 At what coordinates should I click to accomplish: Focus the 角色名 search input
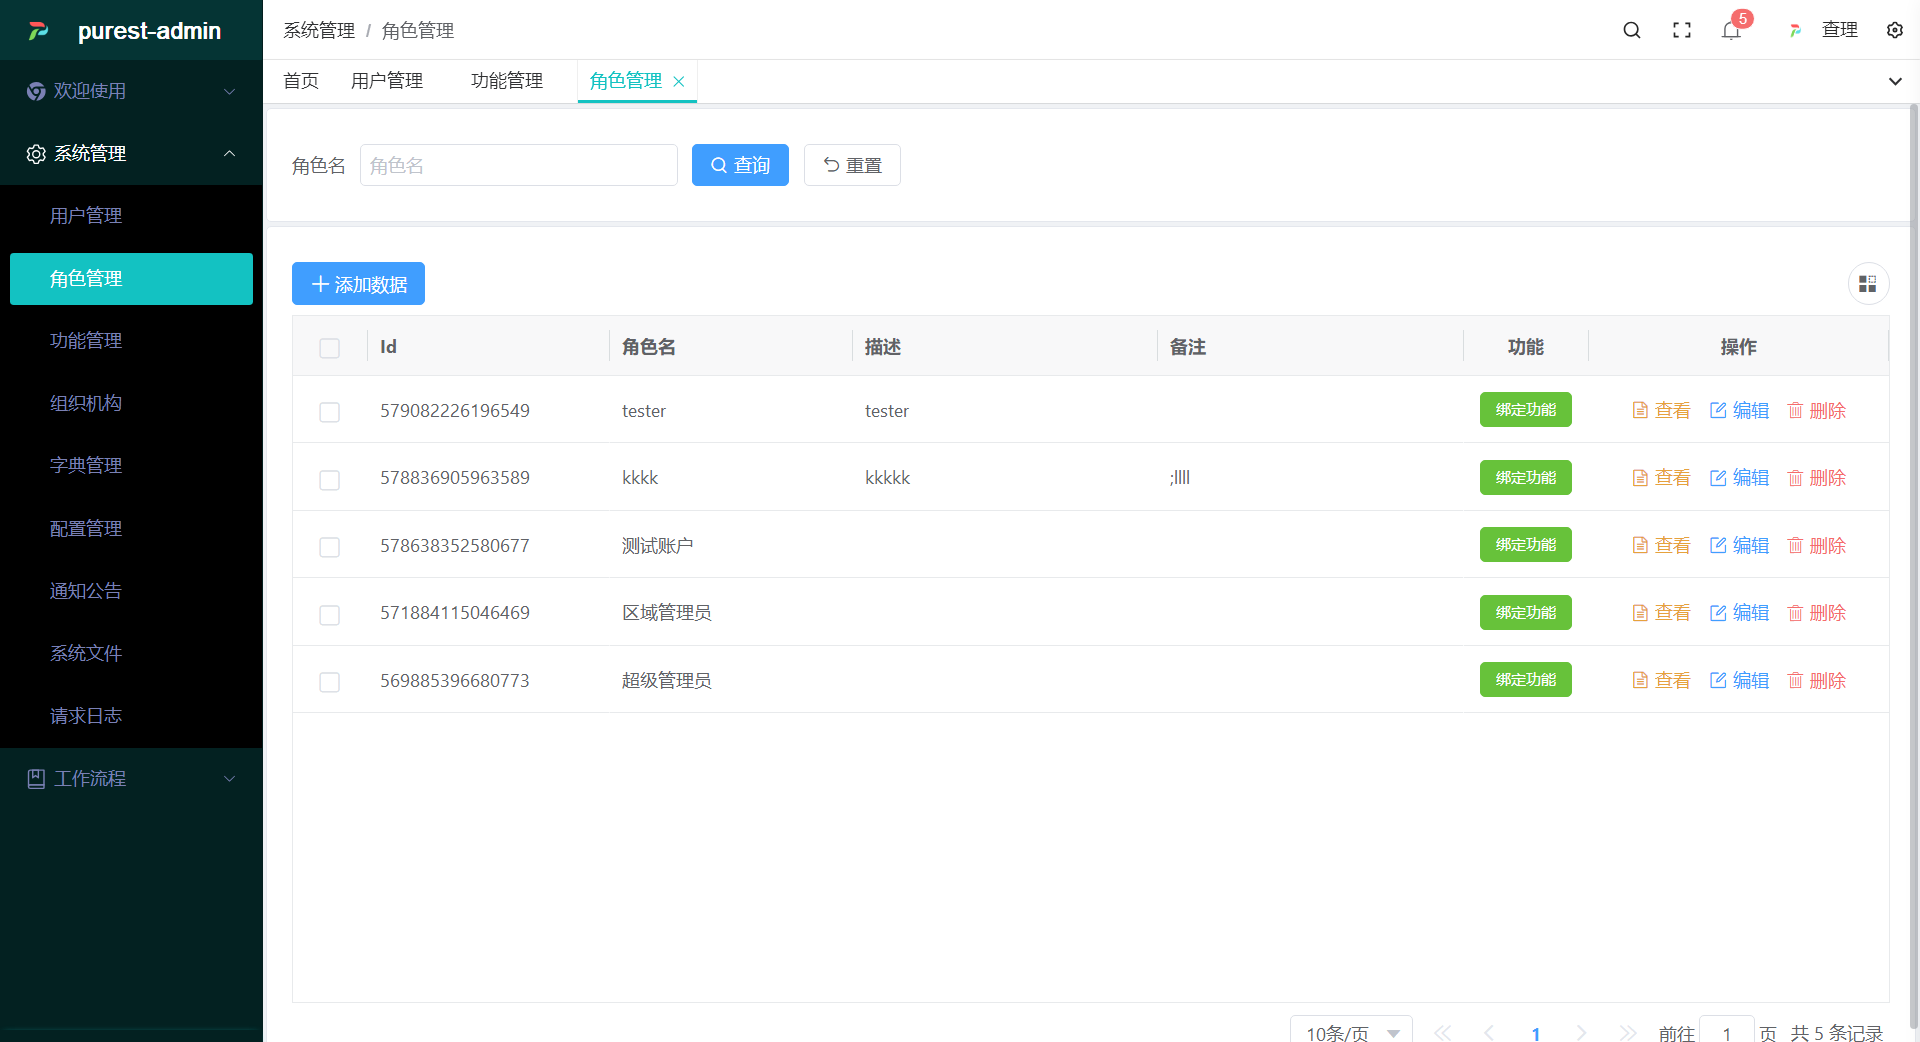519,165
